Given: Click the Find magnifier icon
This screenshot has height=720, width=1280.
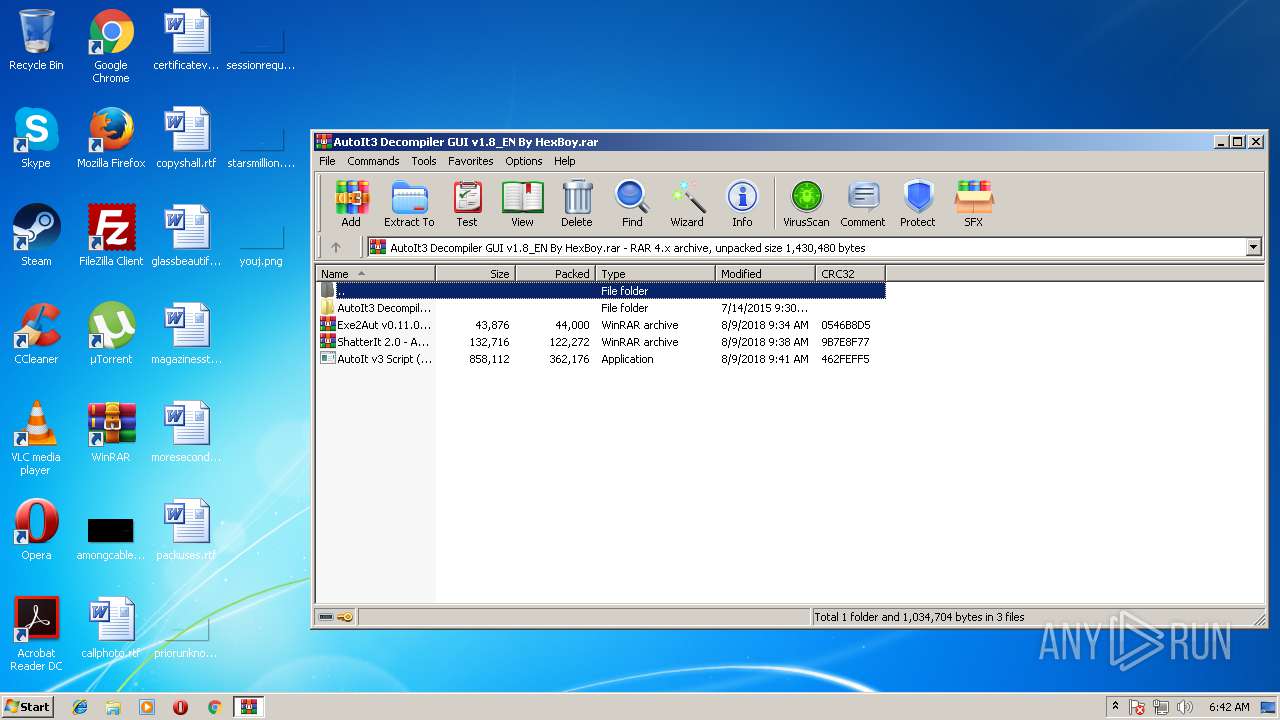Looking at the screenshot, I should tap(632, 204).
